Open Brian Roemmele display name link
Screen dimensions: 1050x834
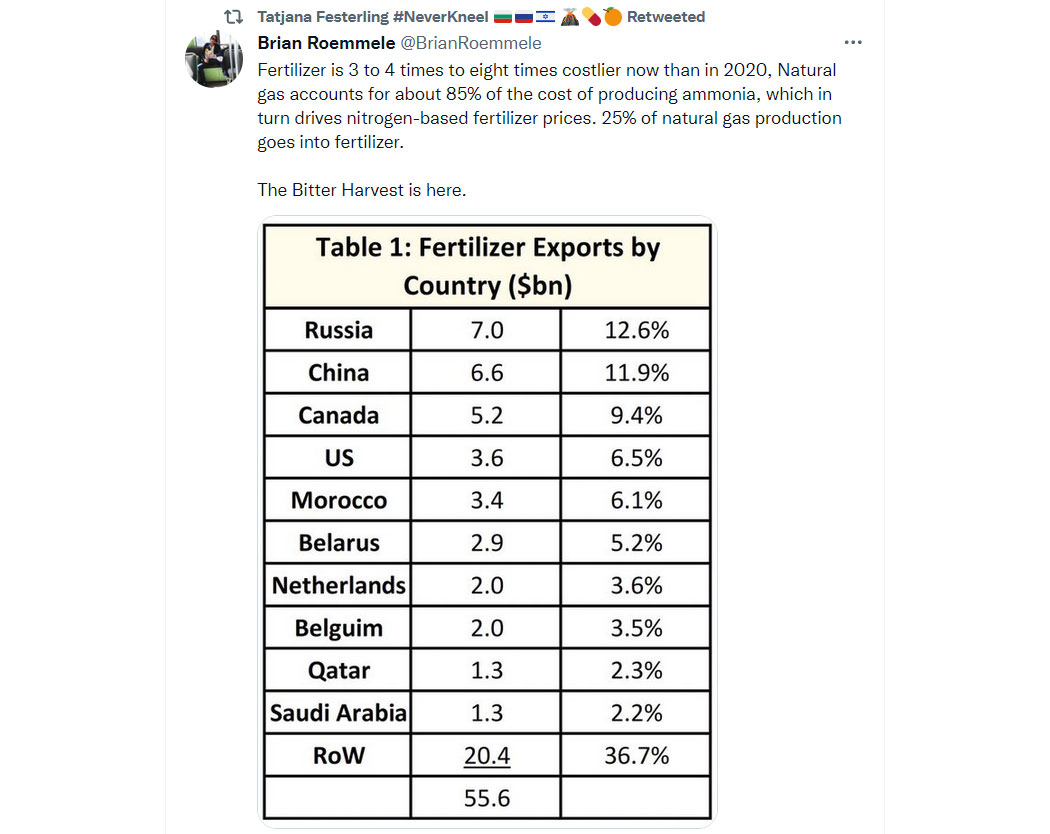click(x=326, y=43)
